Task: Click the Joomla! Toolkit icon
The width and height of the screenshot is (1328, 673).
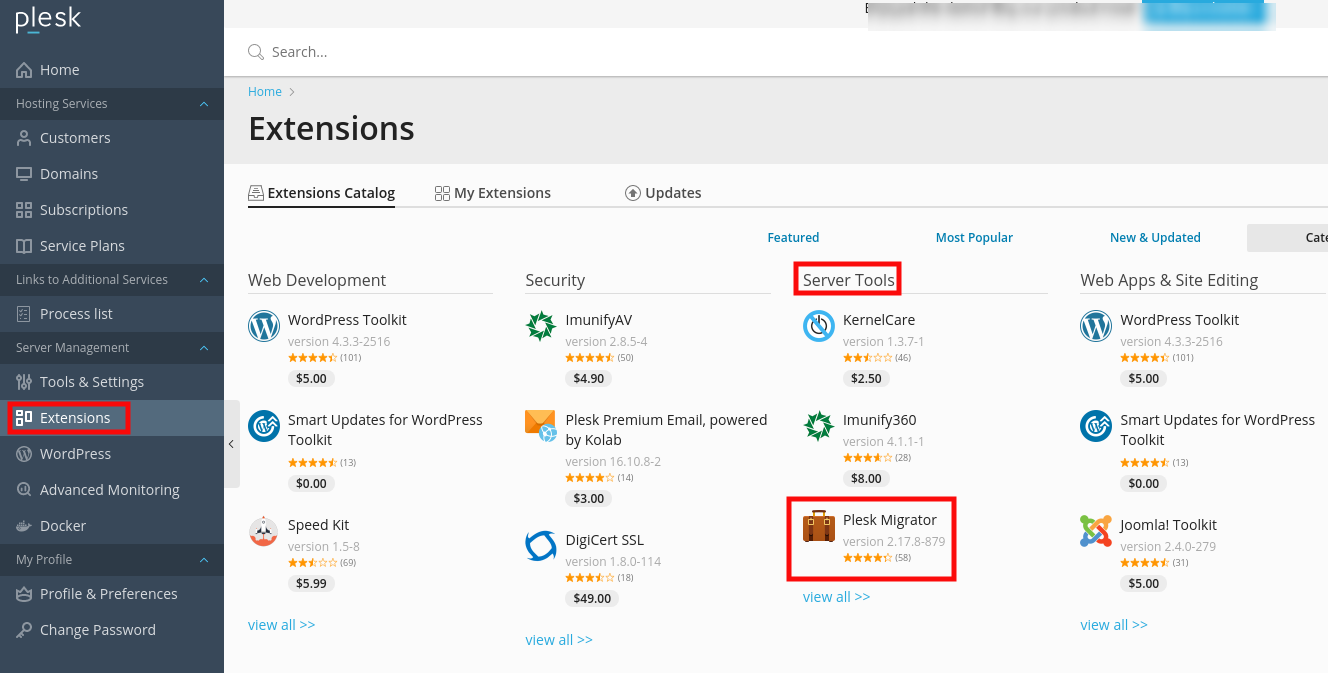Action: (x=1096, y=531)
